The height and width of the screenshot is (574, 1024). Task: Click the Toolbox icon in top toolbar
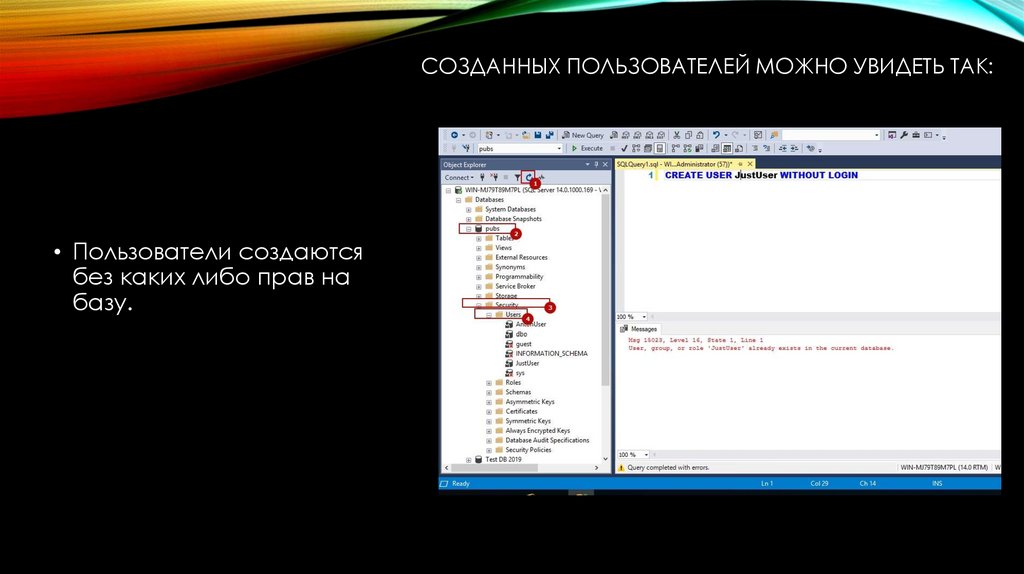point(916,135)
